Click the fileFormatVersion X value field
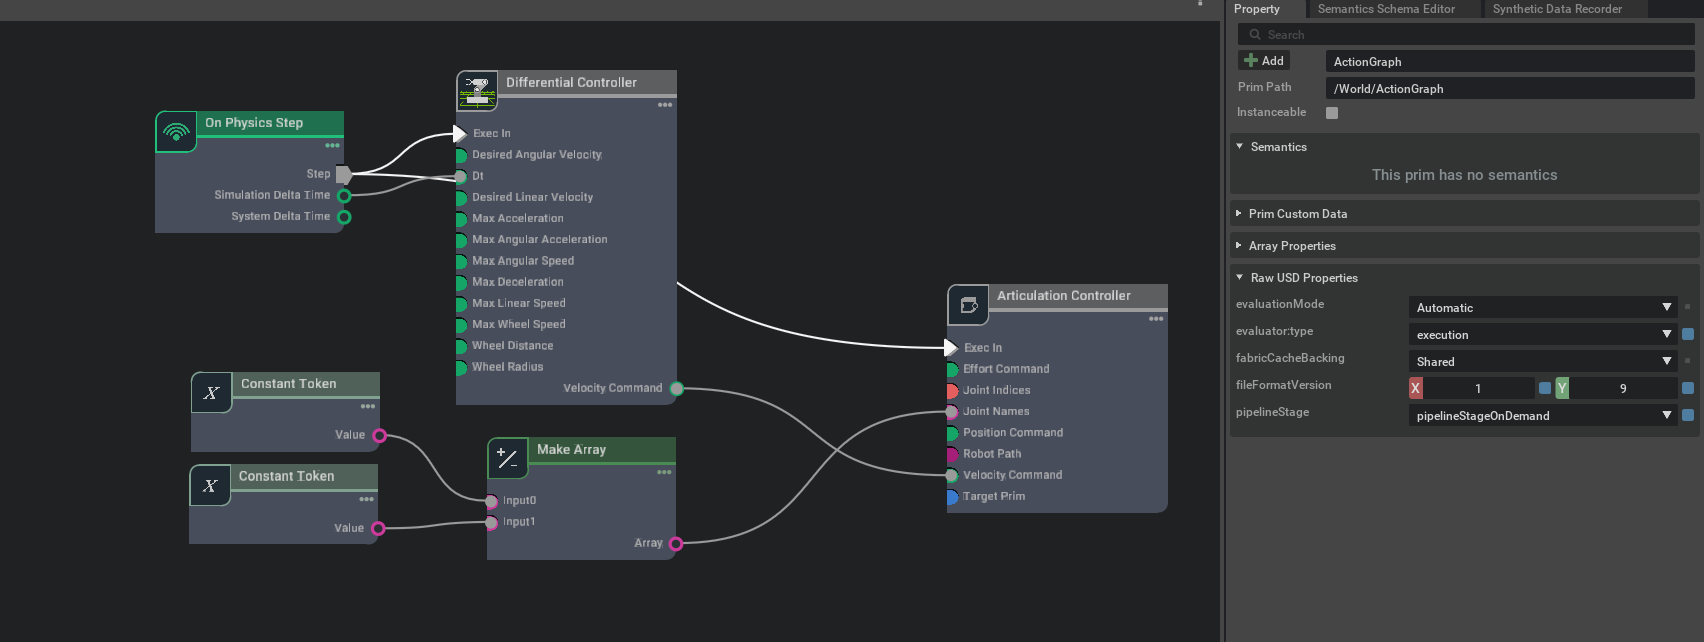This screenshot has height=642, width=1704. pyautogui.click(x=1478, y=389)
